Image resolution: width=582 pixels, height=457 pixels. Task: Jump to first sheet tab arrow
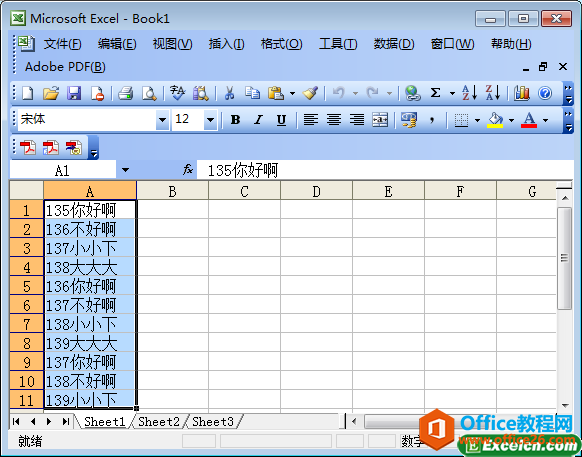pyautogui.click(x=16, y=421)
